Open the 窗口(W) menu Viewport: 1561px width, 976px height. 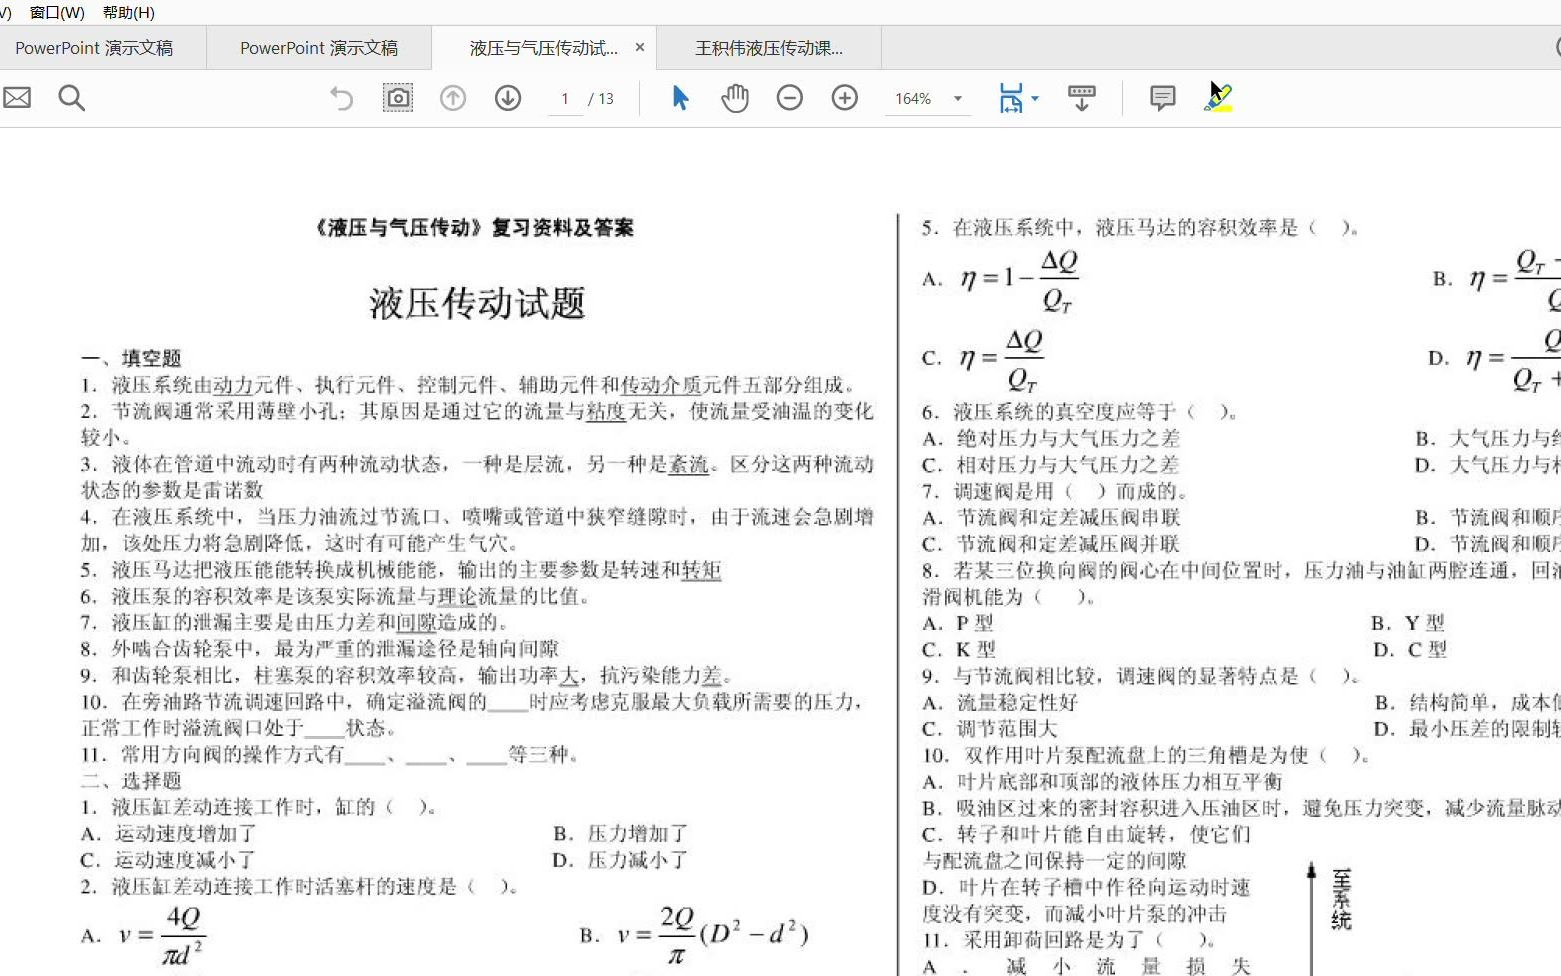coord(57,13)
